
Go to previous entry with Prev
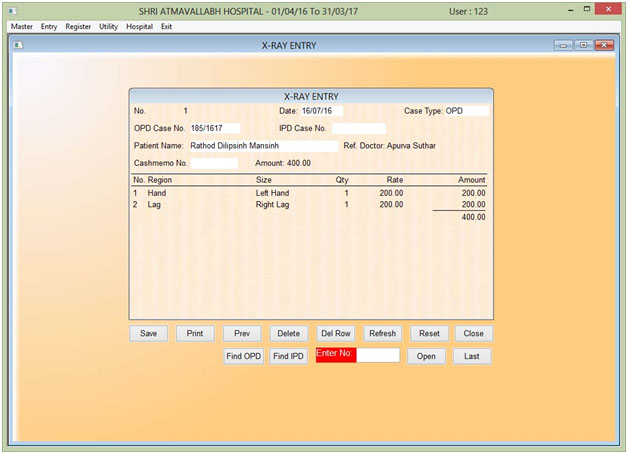pos(242,334)
